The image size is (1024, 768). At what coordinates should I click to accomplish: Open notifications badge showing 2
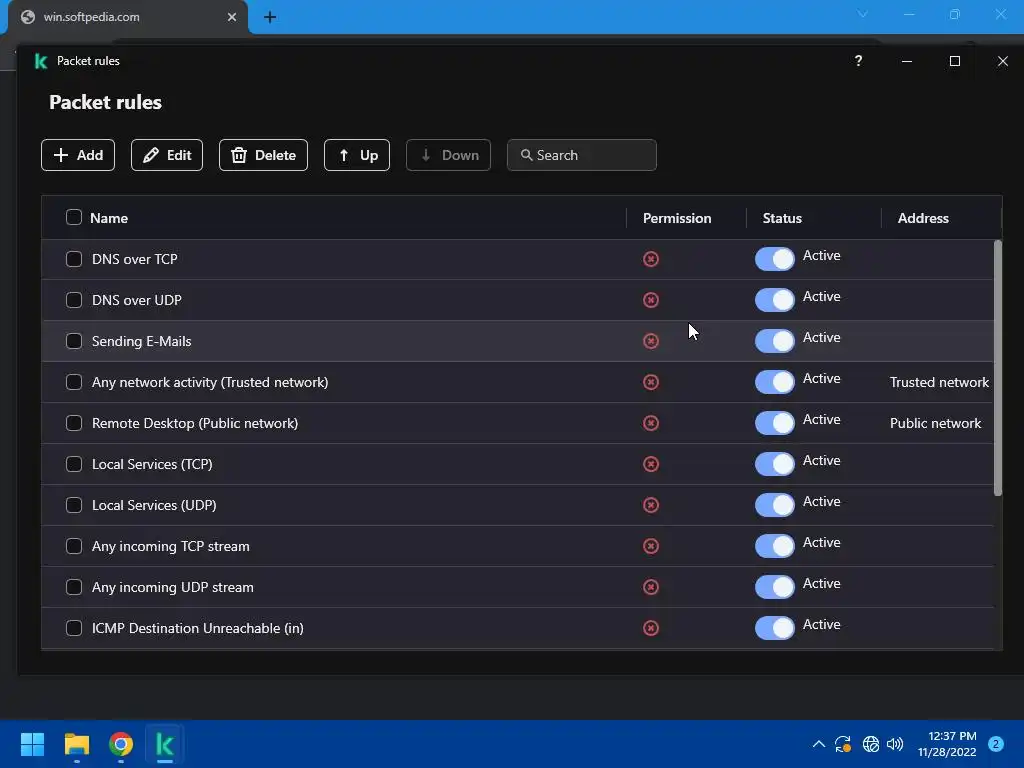pos(995,744)
